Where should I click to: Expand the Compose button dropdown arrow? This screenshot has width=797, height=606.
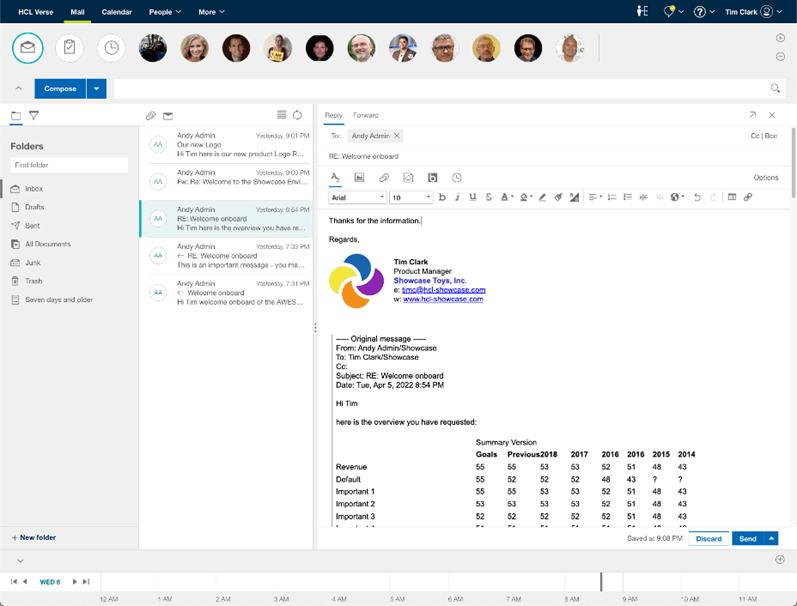97,88
